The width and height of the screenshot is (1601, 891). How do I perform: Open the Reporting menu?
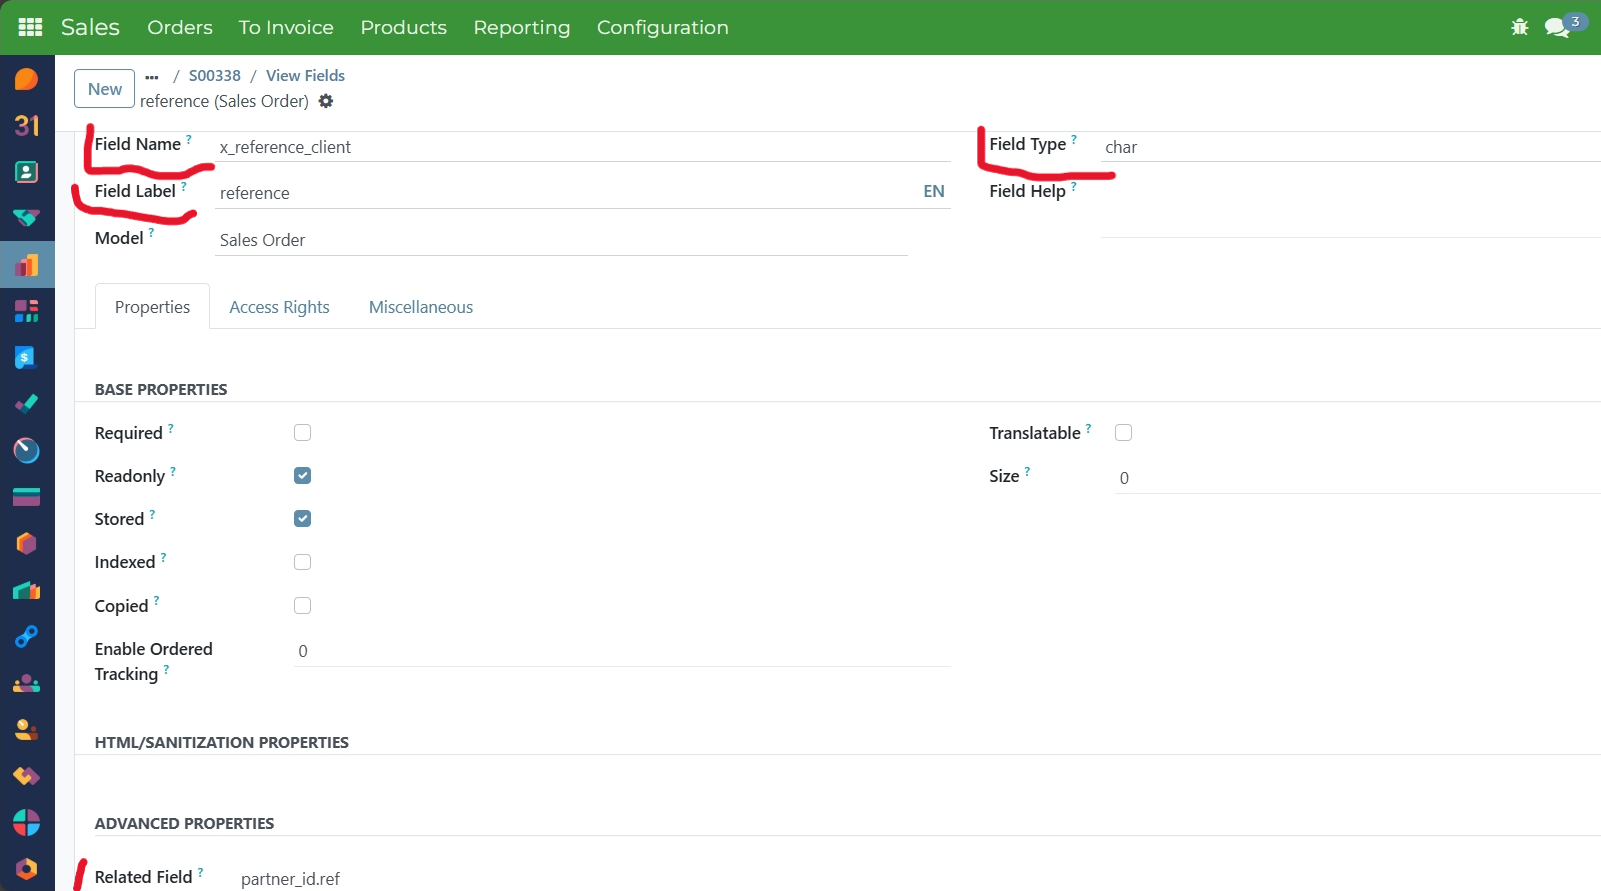[522, 27]
